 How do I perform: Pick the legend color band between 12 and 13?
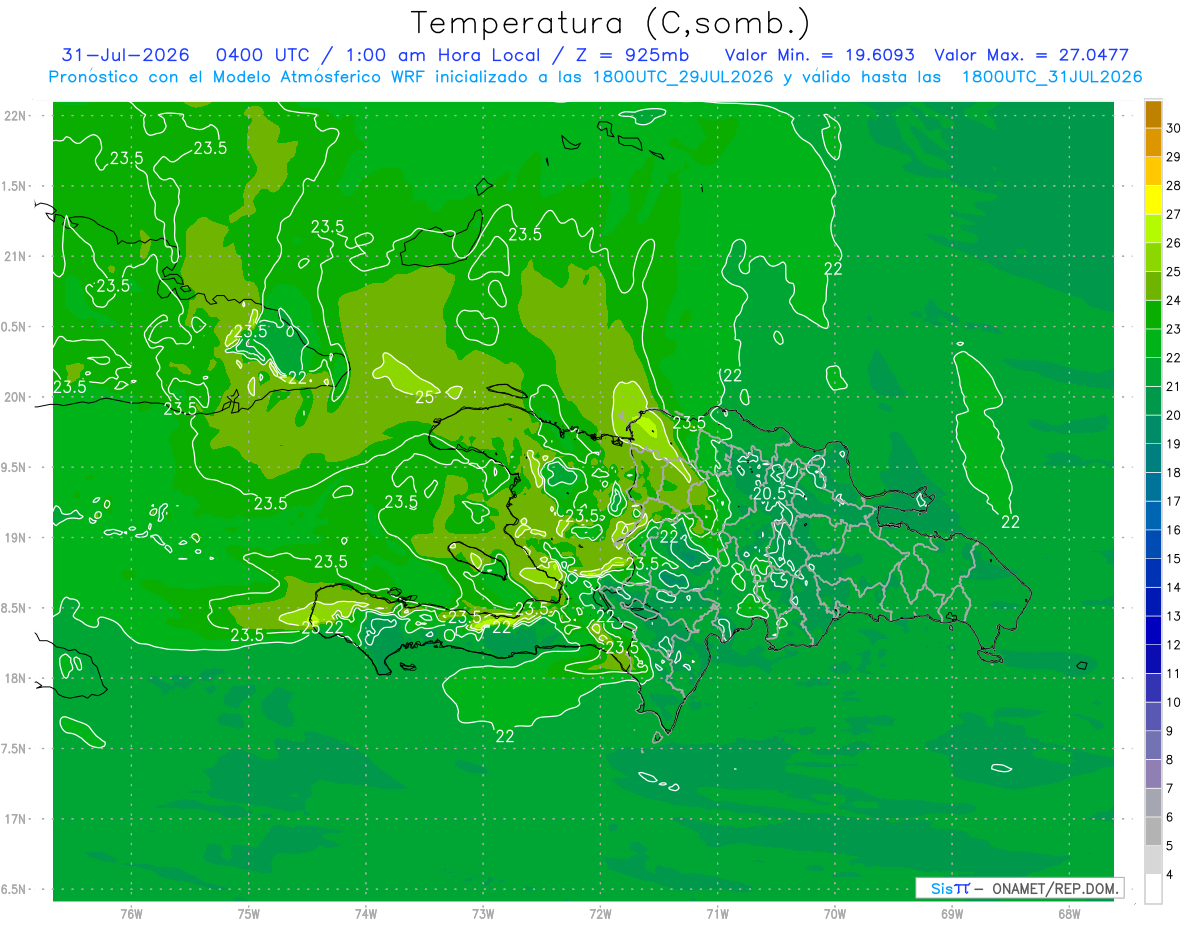[x=1153, y=630]
